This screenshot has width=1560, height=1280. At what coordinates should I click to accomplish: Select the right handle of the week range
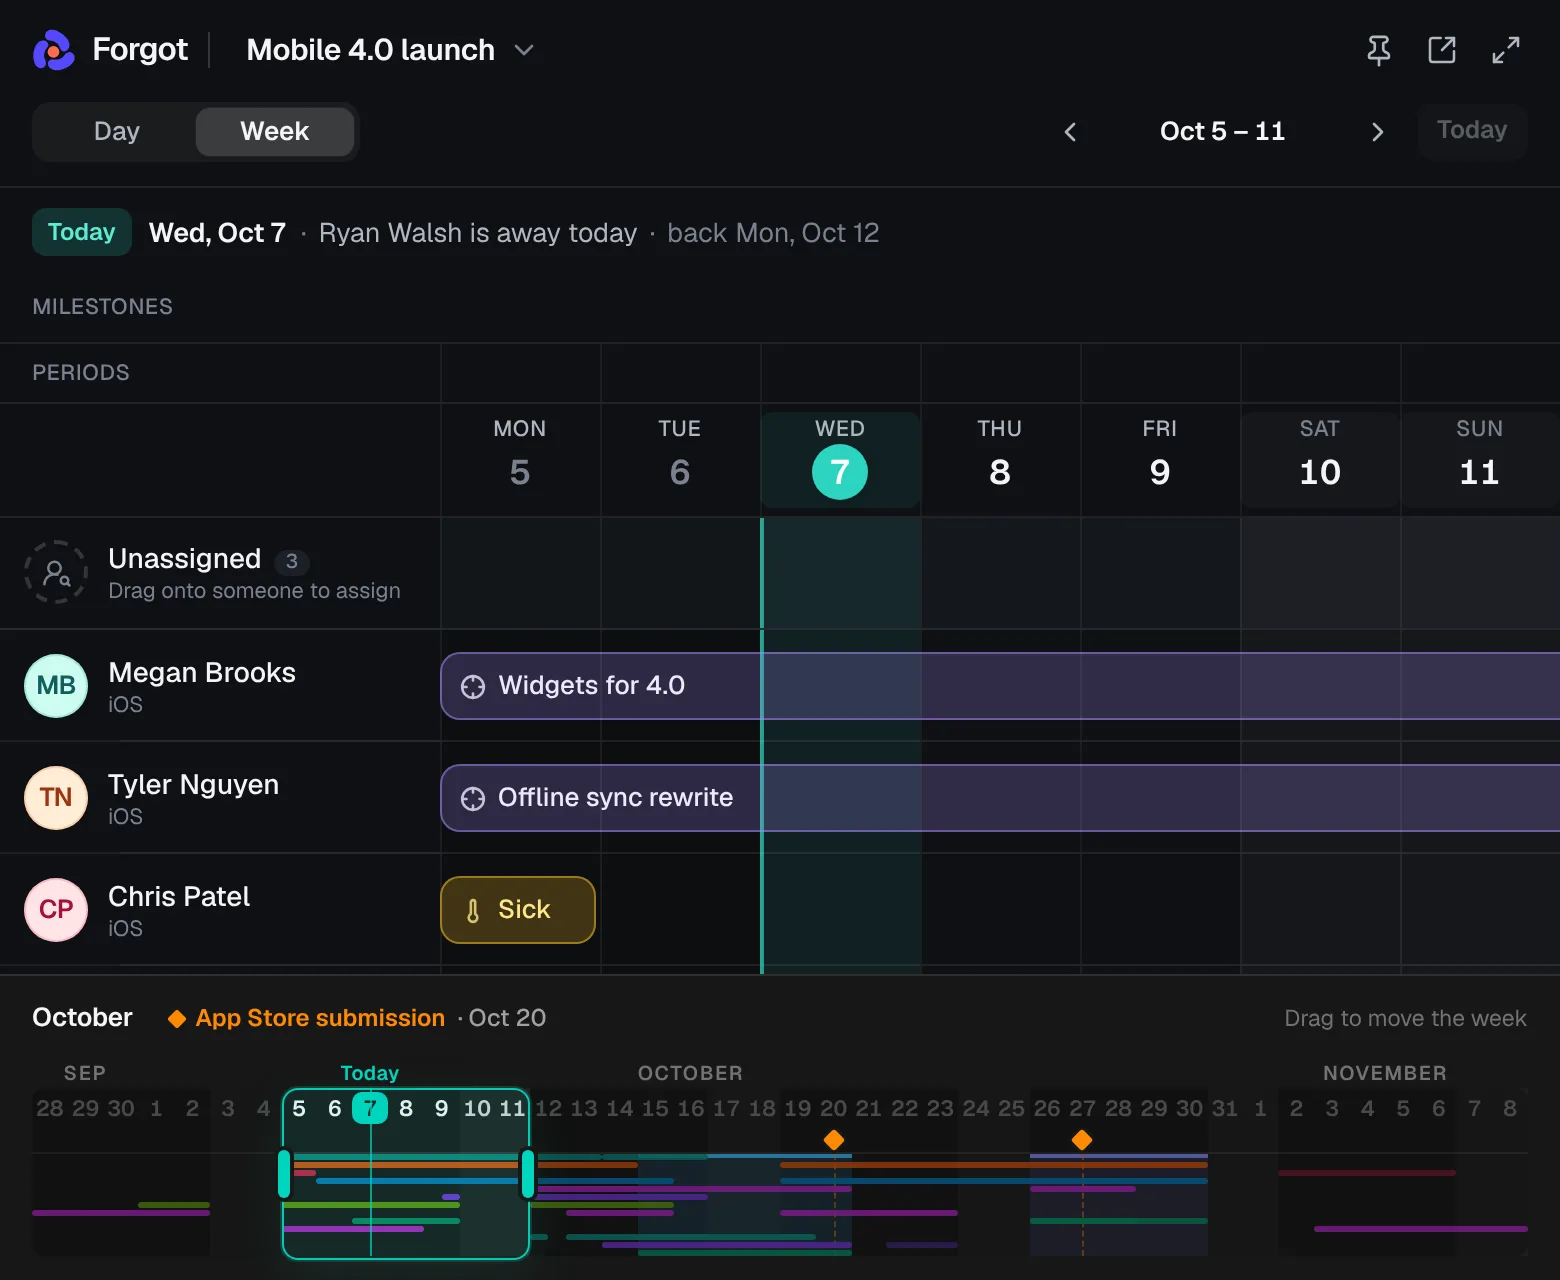[528, 1174]
